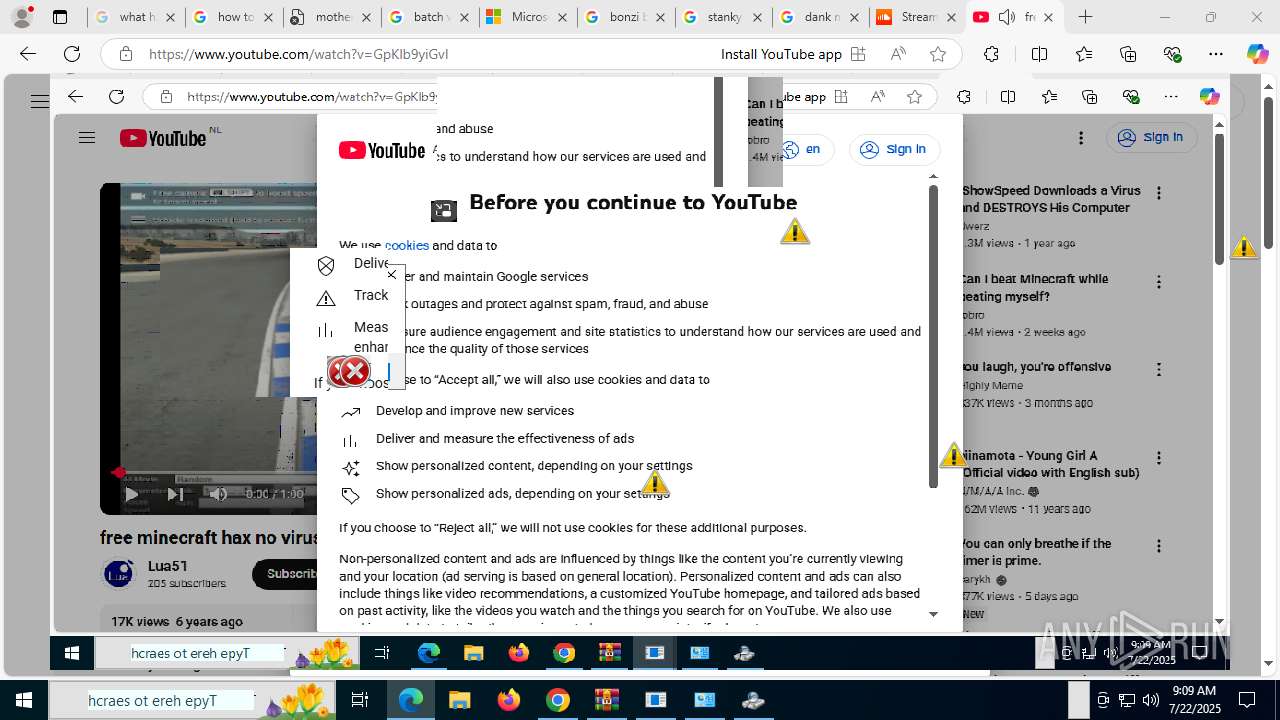
Task: Open Start menu on bottom taskbar
Action: click(x=23, y=700)
